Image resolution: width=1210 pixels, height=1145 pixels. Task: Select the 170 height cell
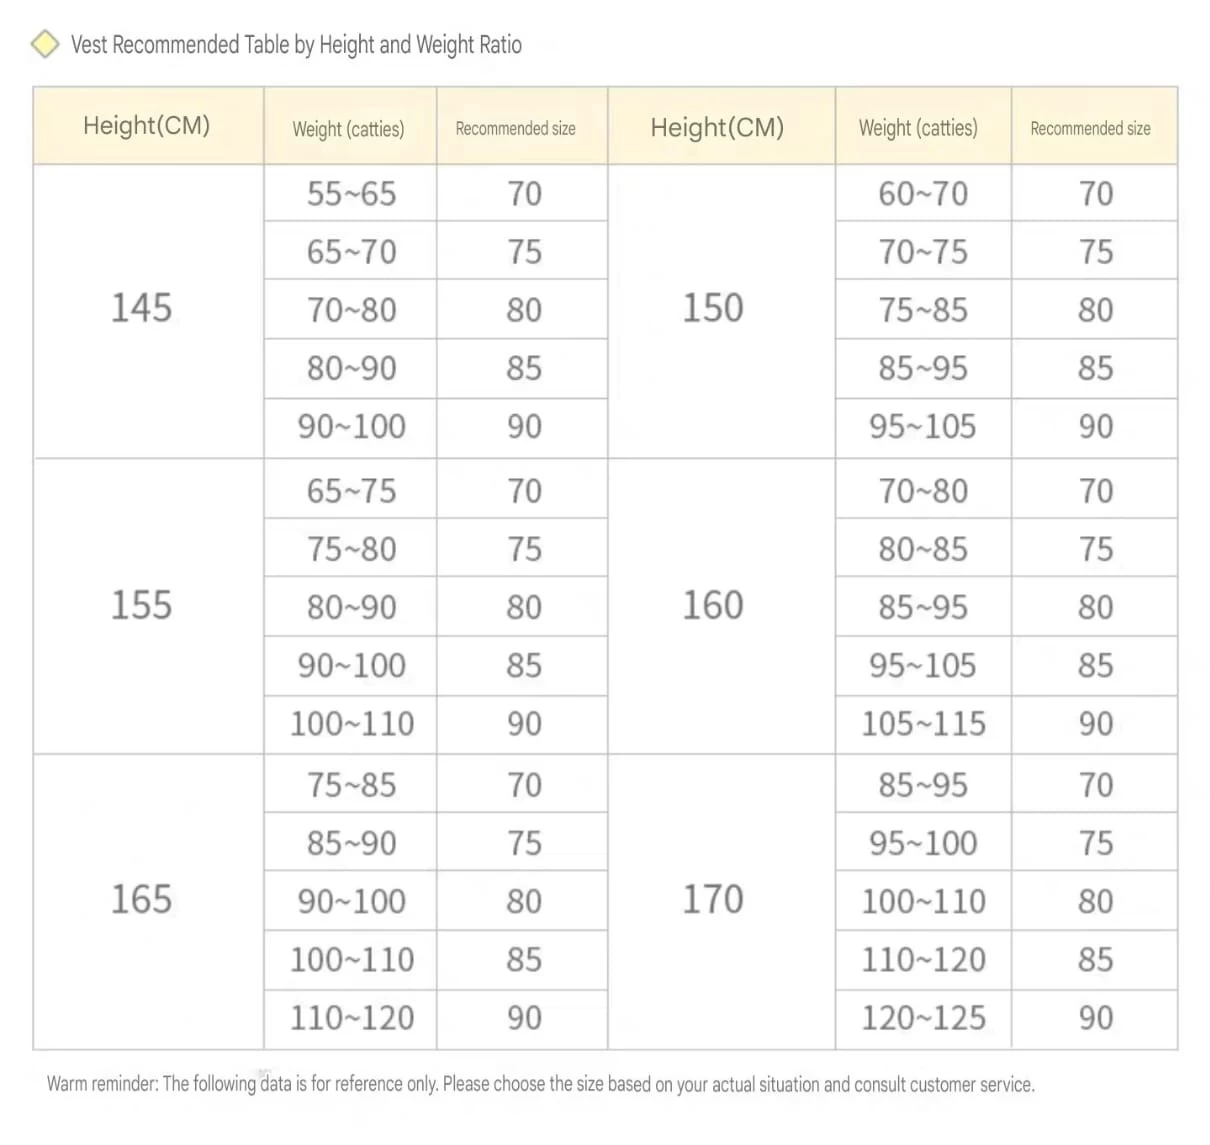[713, 899]
